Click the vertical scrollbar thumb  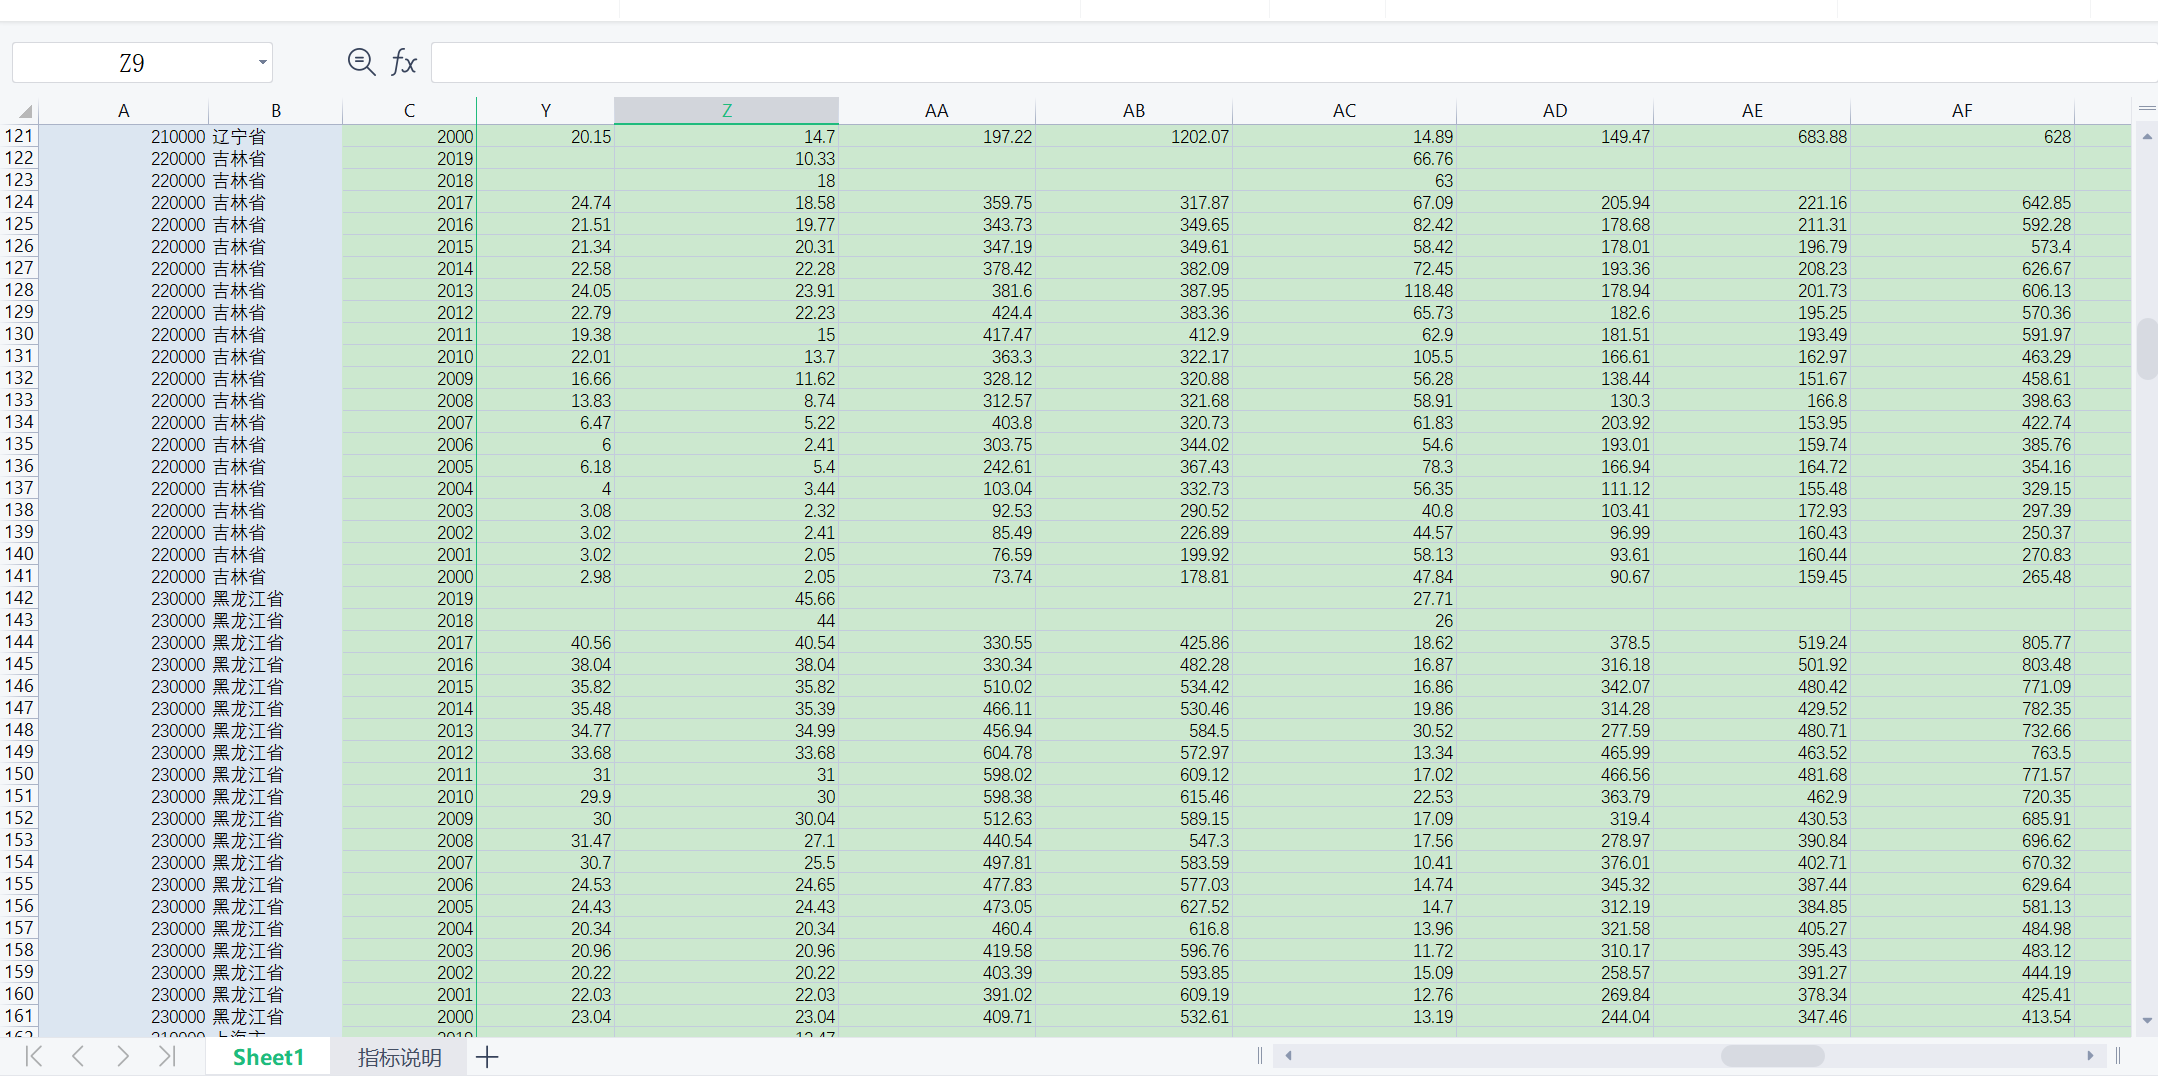[2147, 348]
